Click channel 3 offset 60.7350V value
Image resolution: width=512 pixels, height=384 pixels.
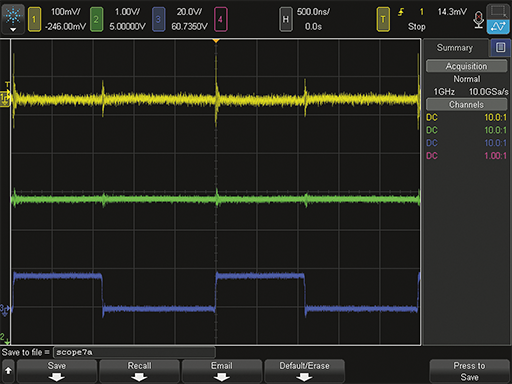point(189,26)
